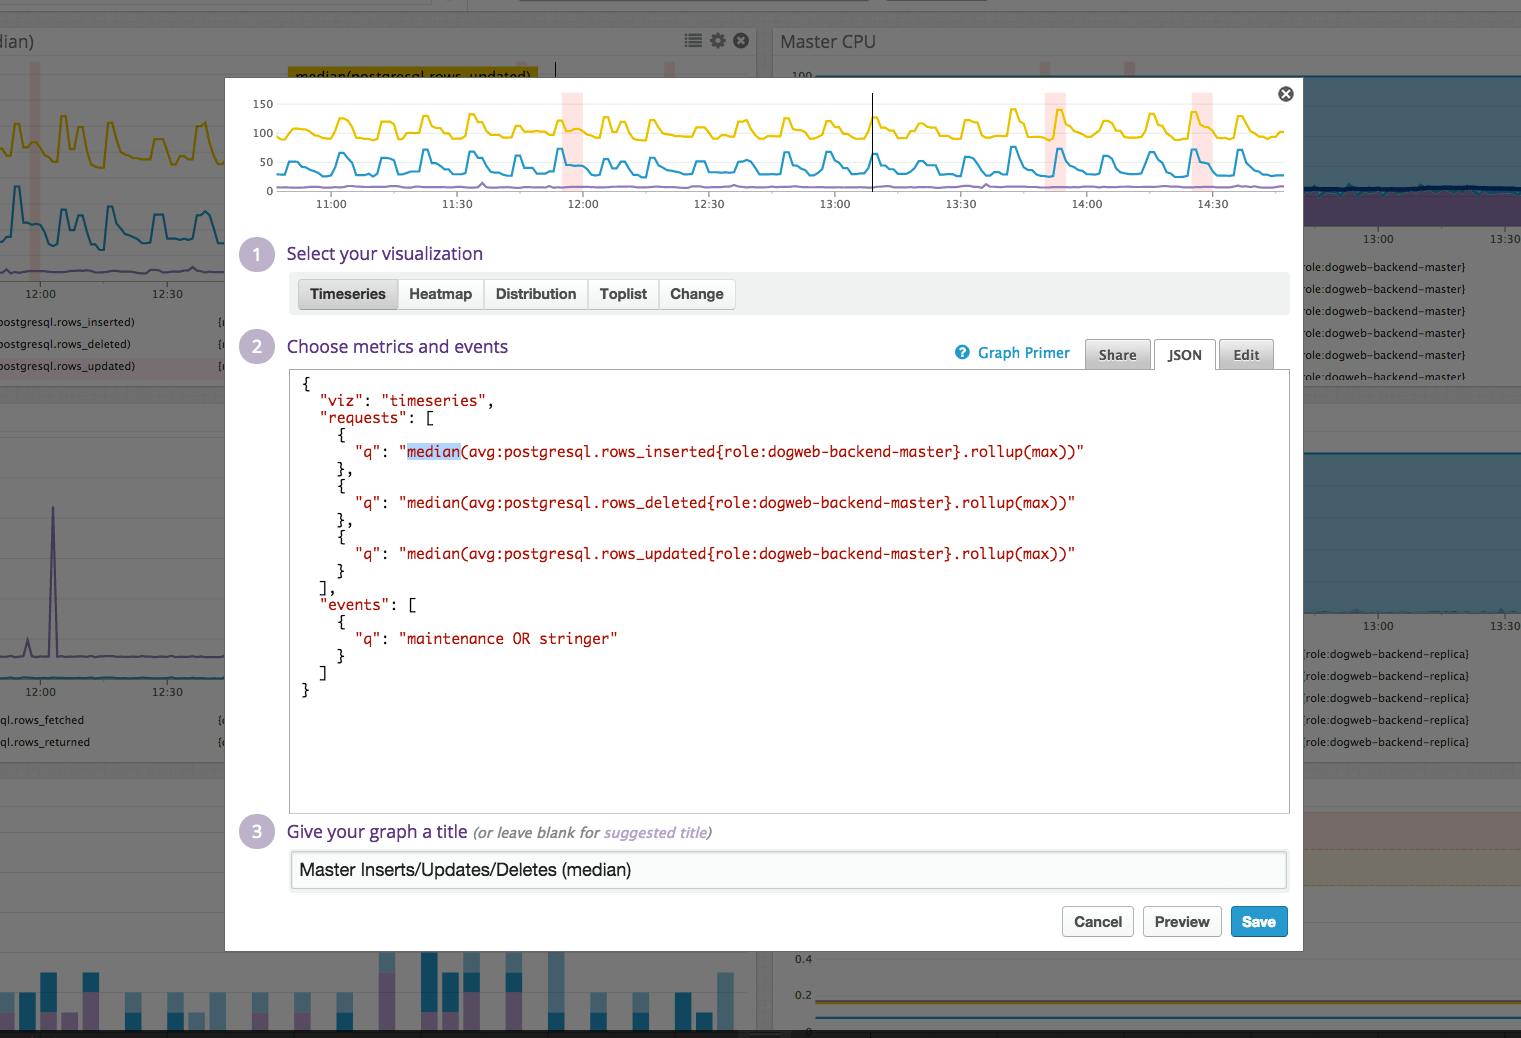
Task: Click in the graph title field
Action: 788,870
